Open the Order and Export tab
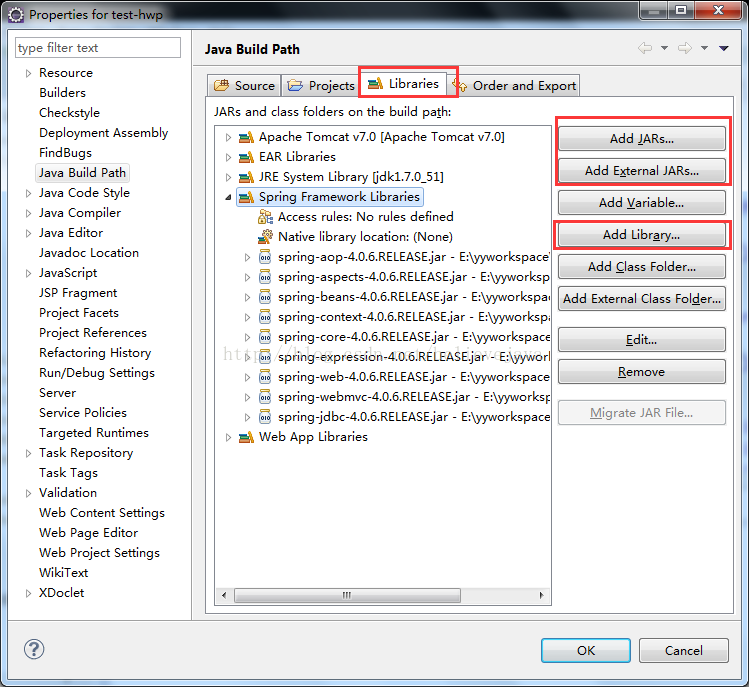Image resolution: width=749 pixels, height=687 pixels. [x=515, y=86]
